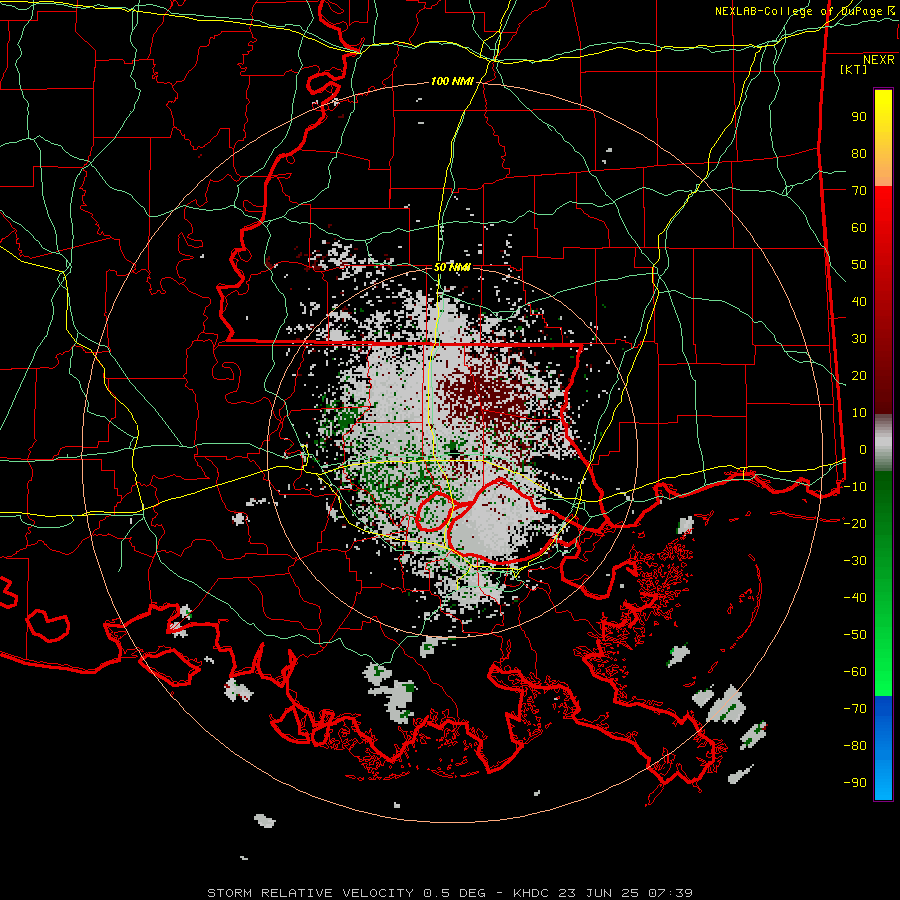
Task: Click the -80 scale value
Action: click(x=855, y=746)
